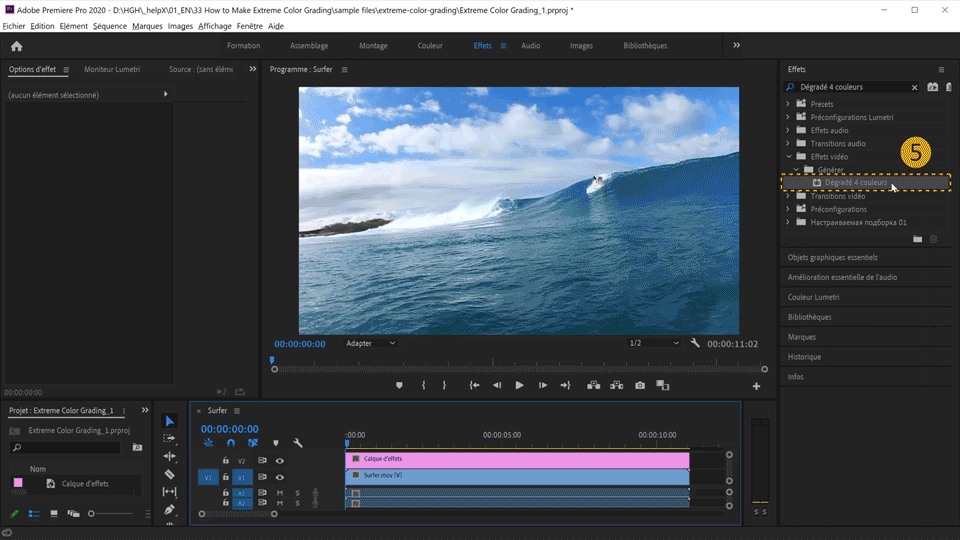Open the Adapter zoom level dropdown
The width and height of the screenshot is (960, 540).
tap(370, 343)
